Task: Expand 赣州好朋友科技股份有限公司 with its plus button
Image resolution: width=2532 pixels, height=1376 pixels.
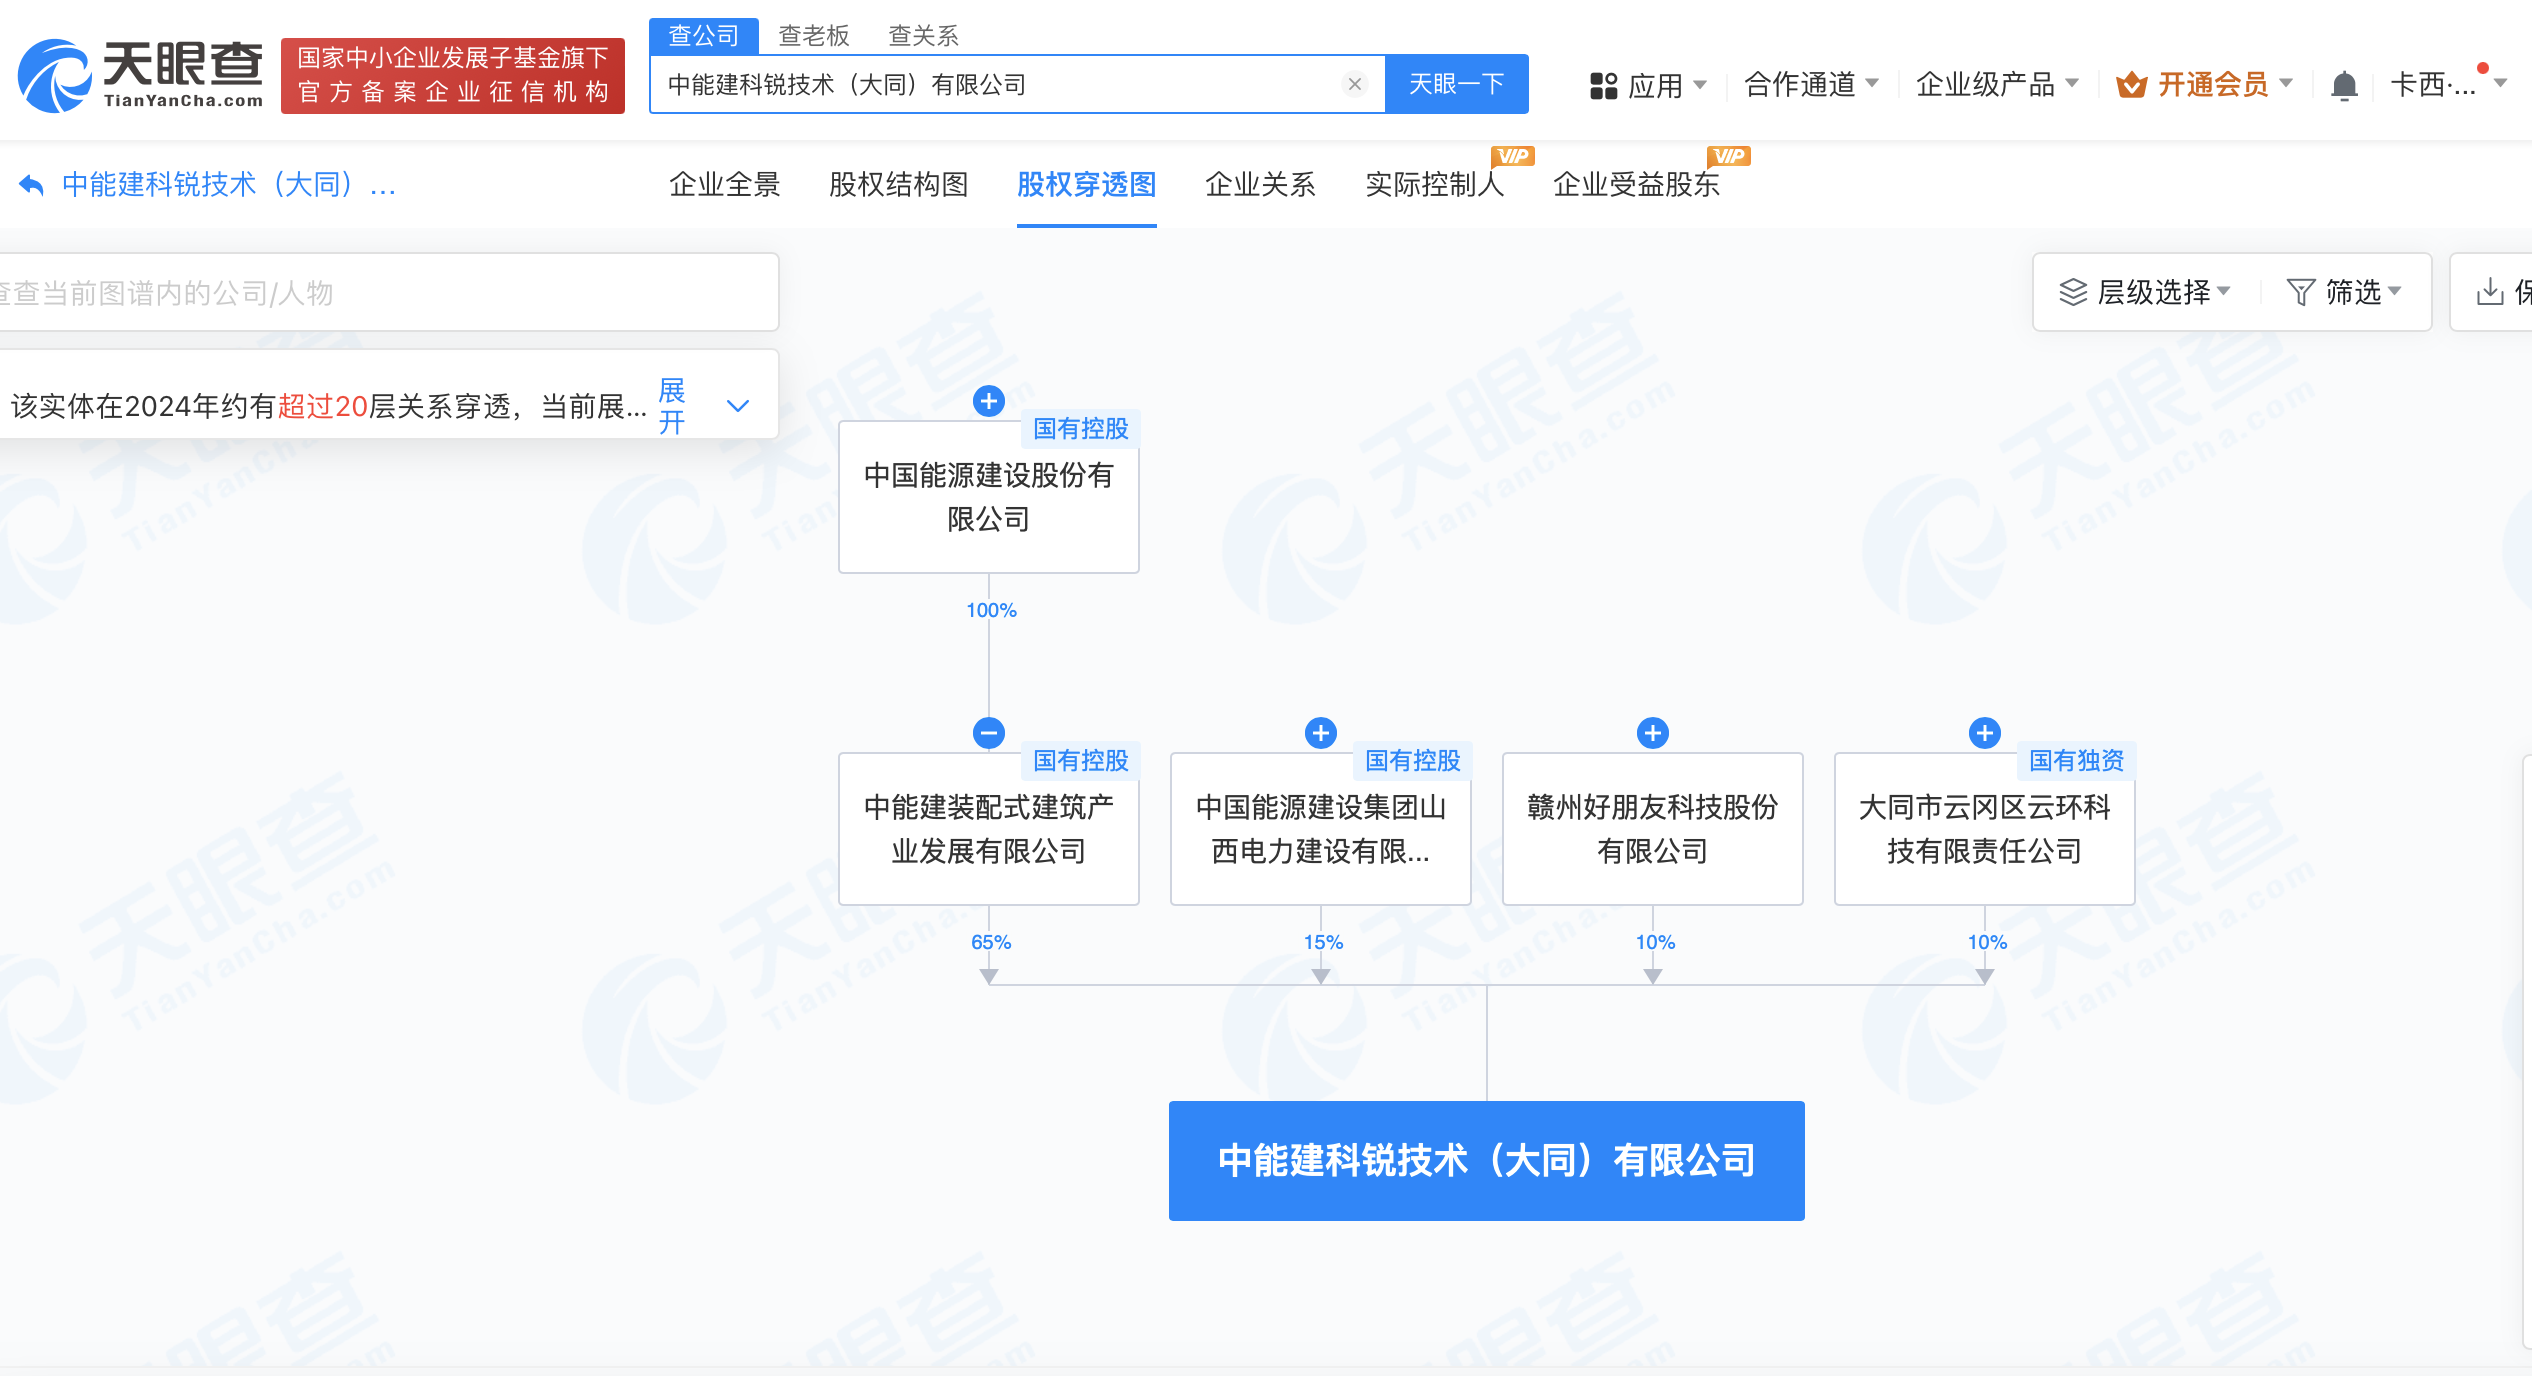Action: click(x=1652, y=733)
